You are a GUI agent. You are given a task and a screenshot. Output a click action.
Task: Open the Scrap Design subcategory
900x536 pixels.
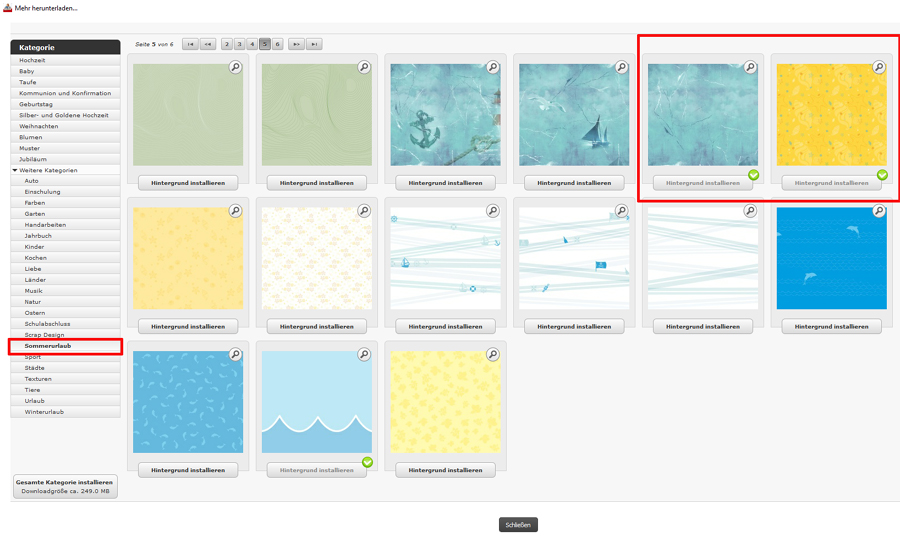tap(65, 335)
